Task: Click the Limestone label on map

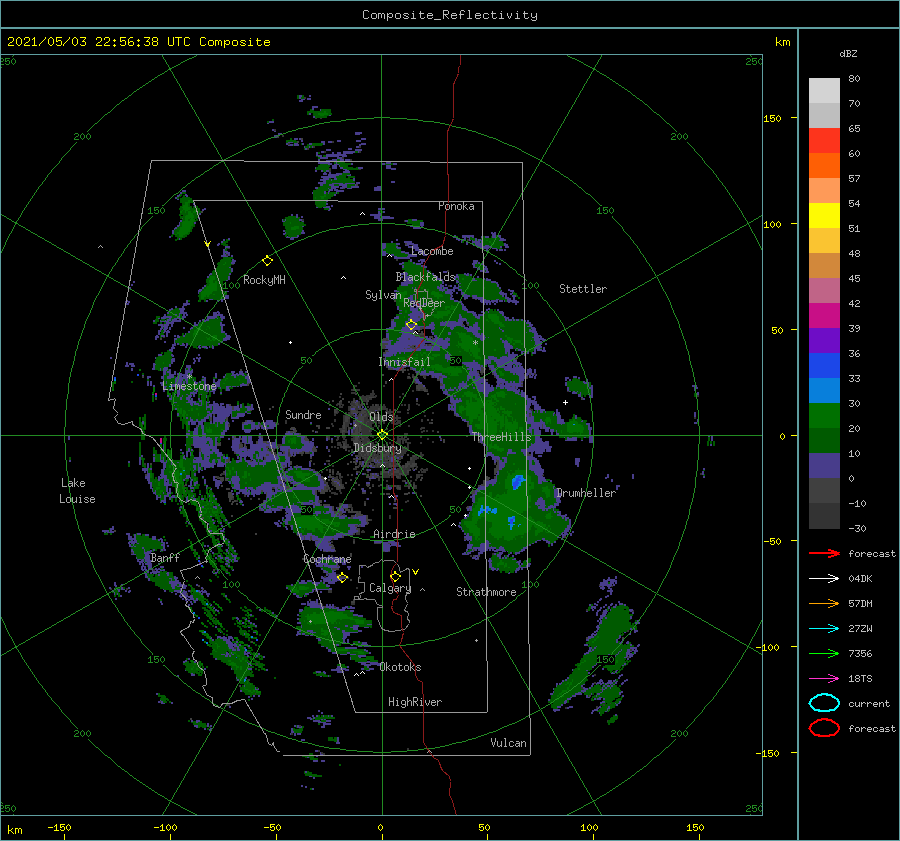Action: [189, 386]
